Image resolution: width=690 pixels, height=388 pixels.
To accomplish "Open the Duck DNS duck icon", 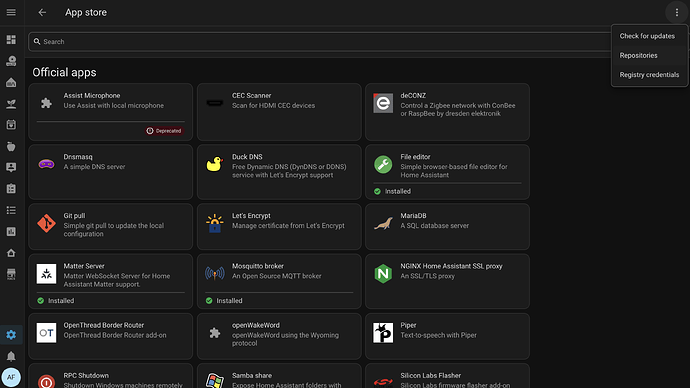I will (215, 164).
